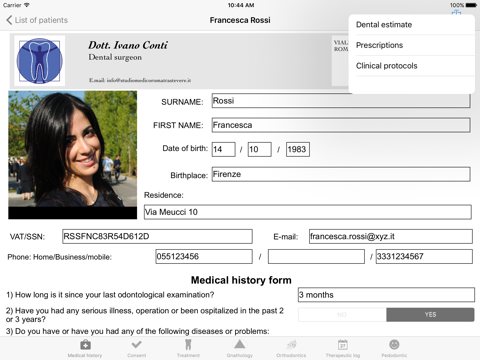Set illness question answer to YES
This screenshot has height=360, width=480.
pos(430,315)
